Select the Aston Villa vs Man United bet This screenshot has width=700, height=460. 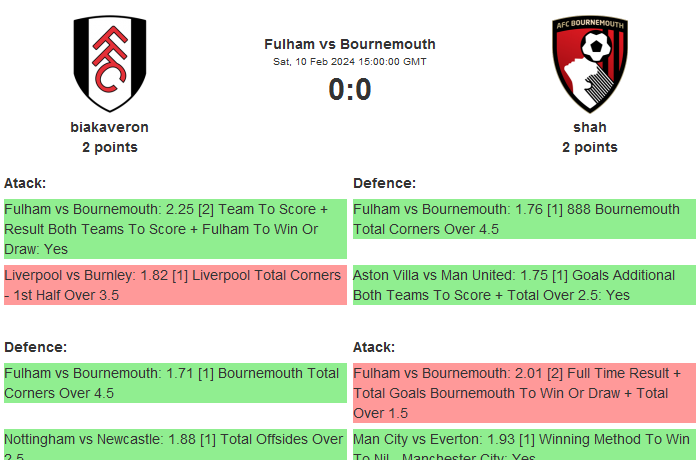[x=524, y=285]
